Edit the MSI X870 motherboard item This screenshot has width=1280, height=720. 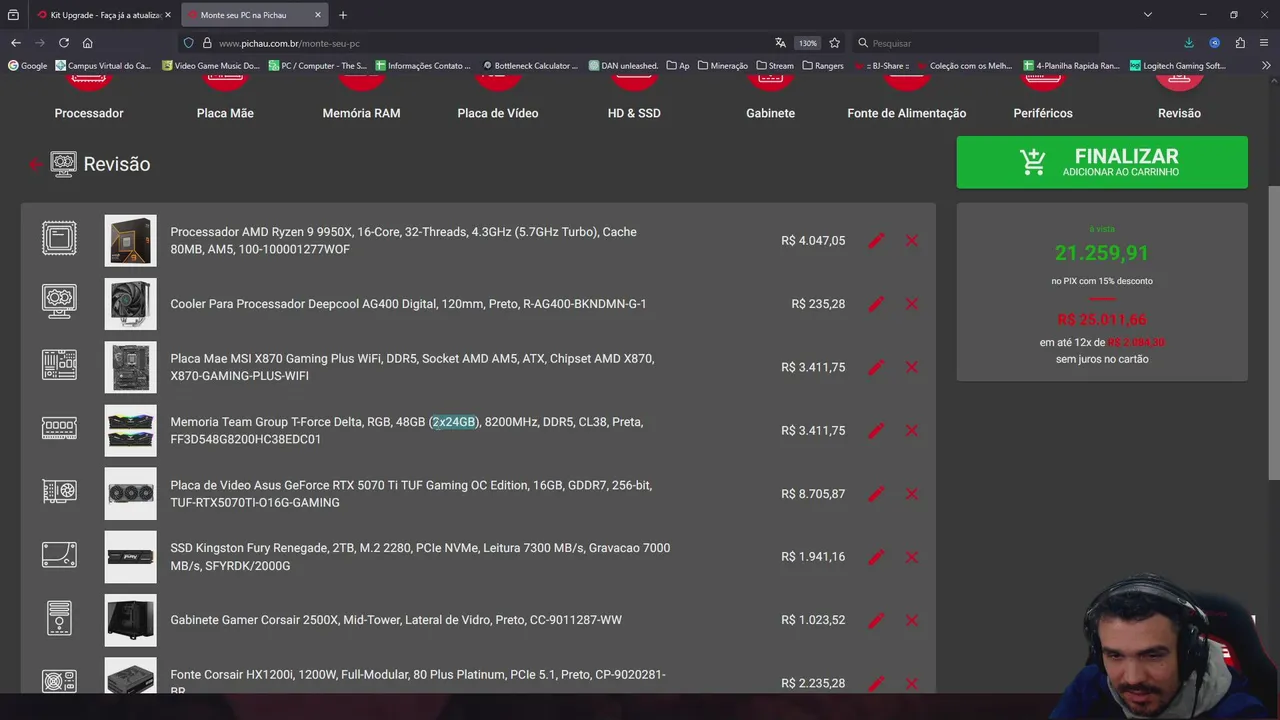coord(876,367)
